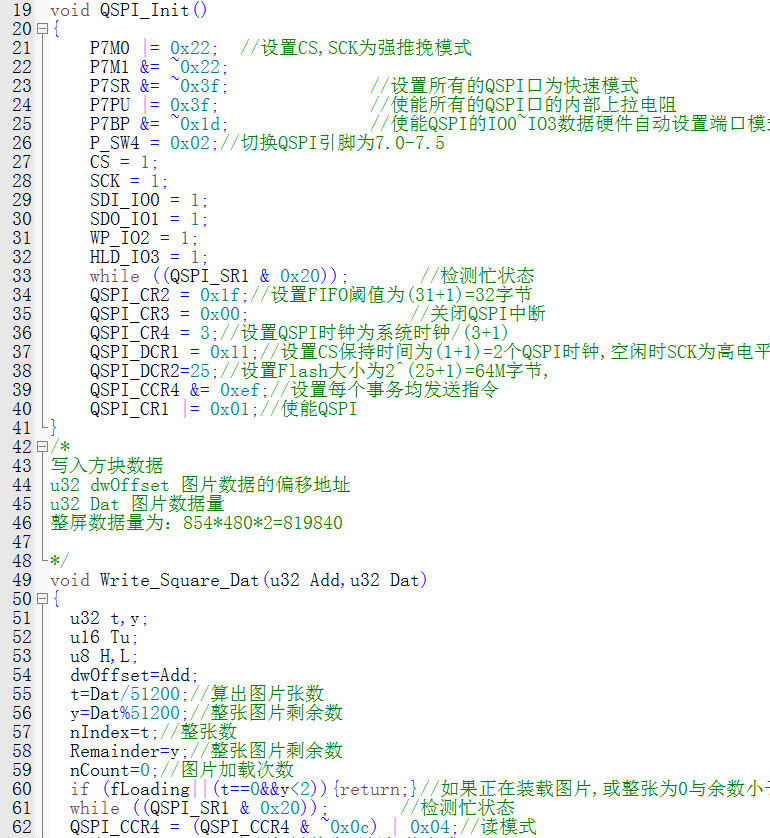
Task: Click line number 33 in the gutter
Action: tap(21, 276)
